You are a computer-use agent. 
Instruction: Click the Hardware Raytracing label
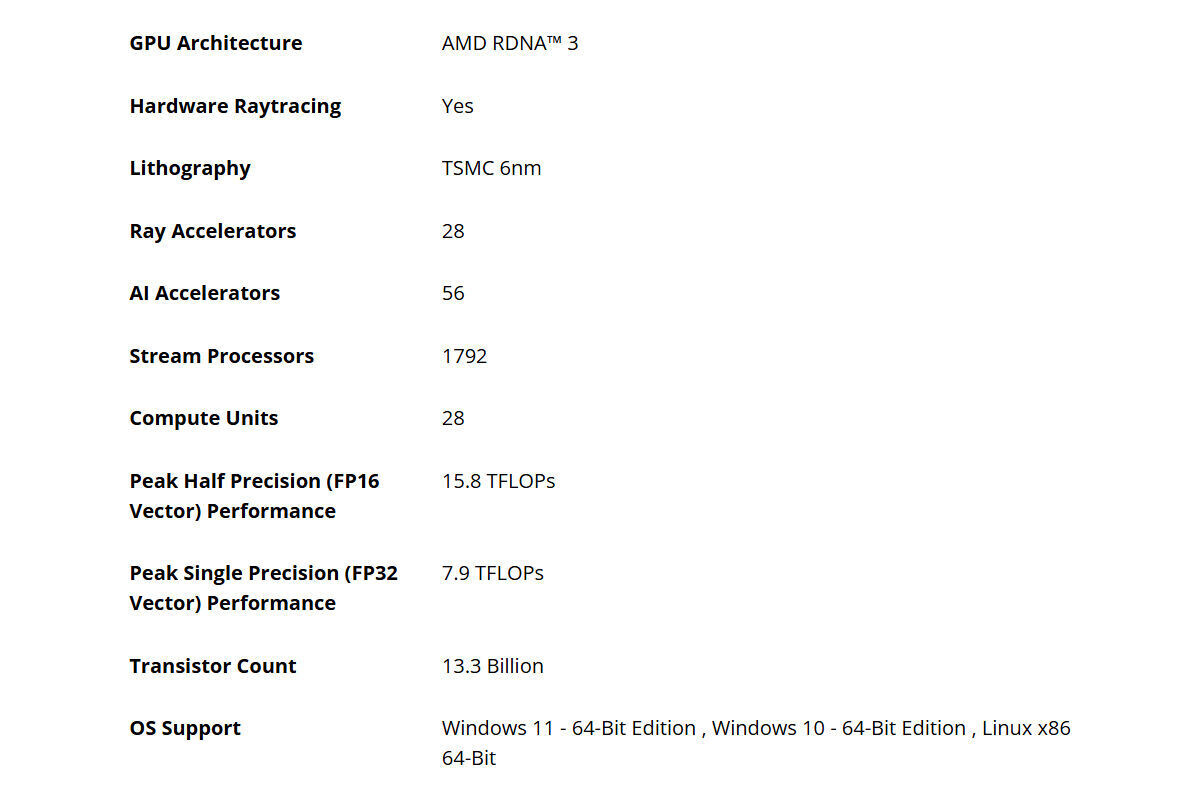click(x=235, y=106)
